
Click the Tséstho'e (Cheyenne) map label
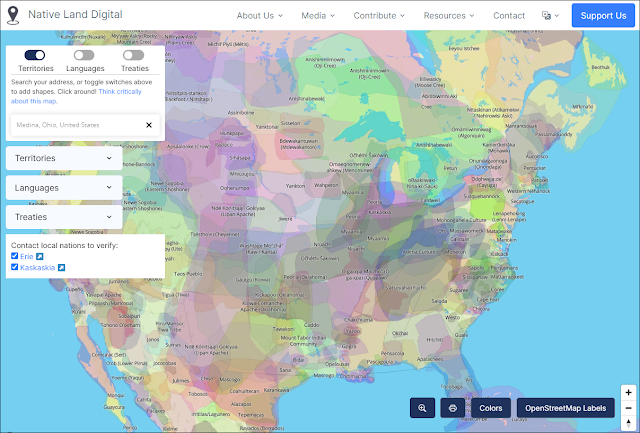pyautogui.click(x=214, y=235)
